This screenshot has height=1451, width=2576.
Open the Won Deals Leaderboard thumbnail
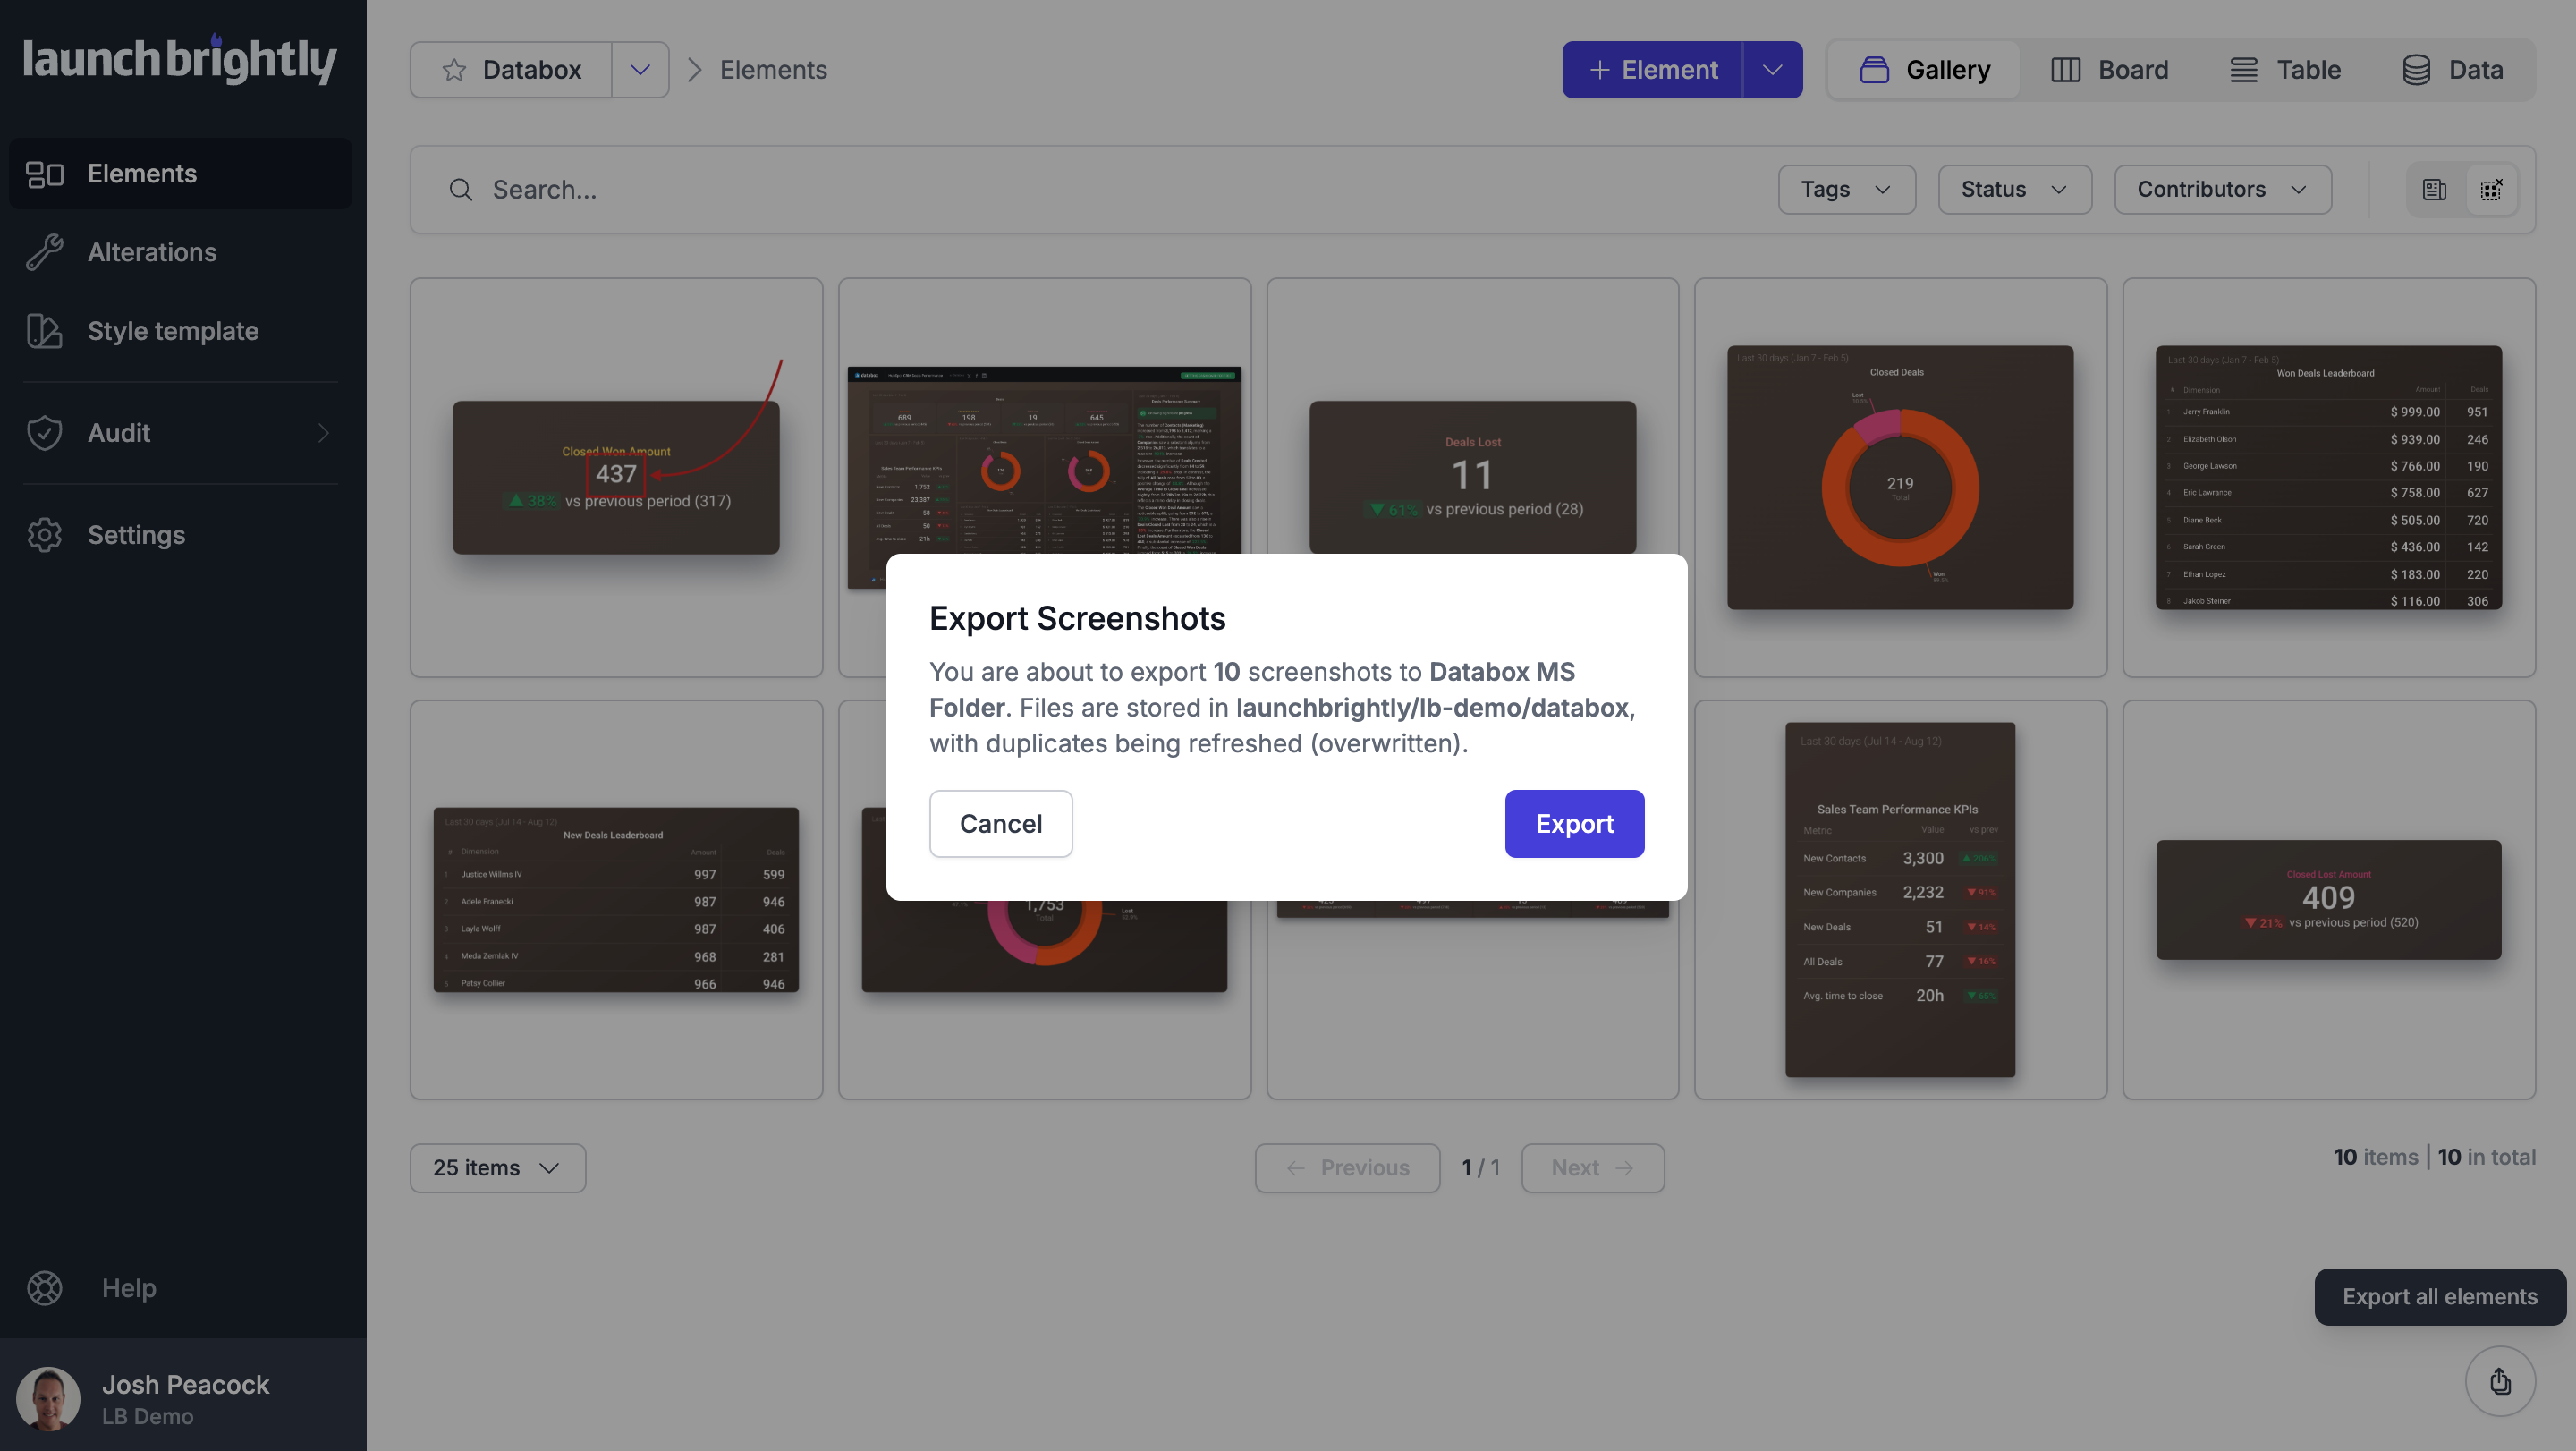(x=2328, y=478)
